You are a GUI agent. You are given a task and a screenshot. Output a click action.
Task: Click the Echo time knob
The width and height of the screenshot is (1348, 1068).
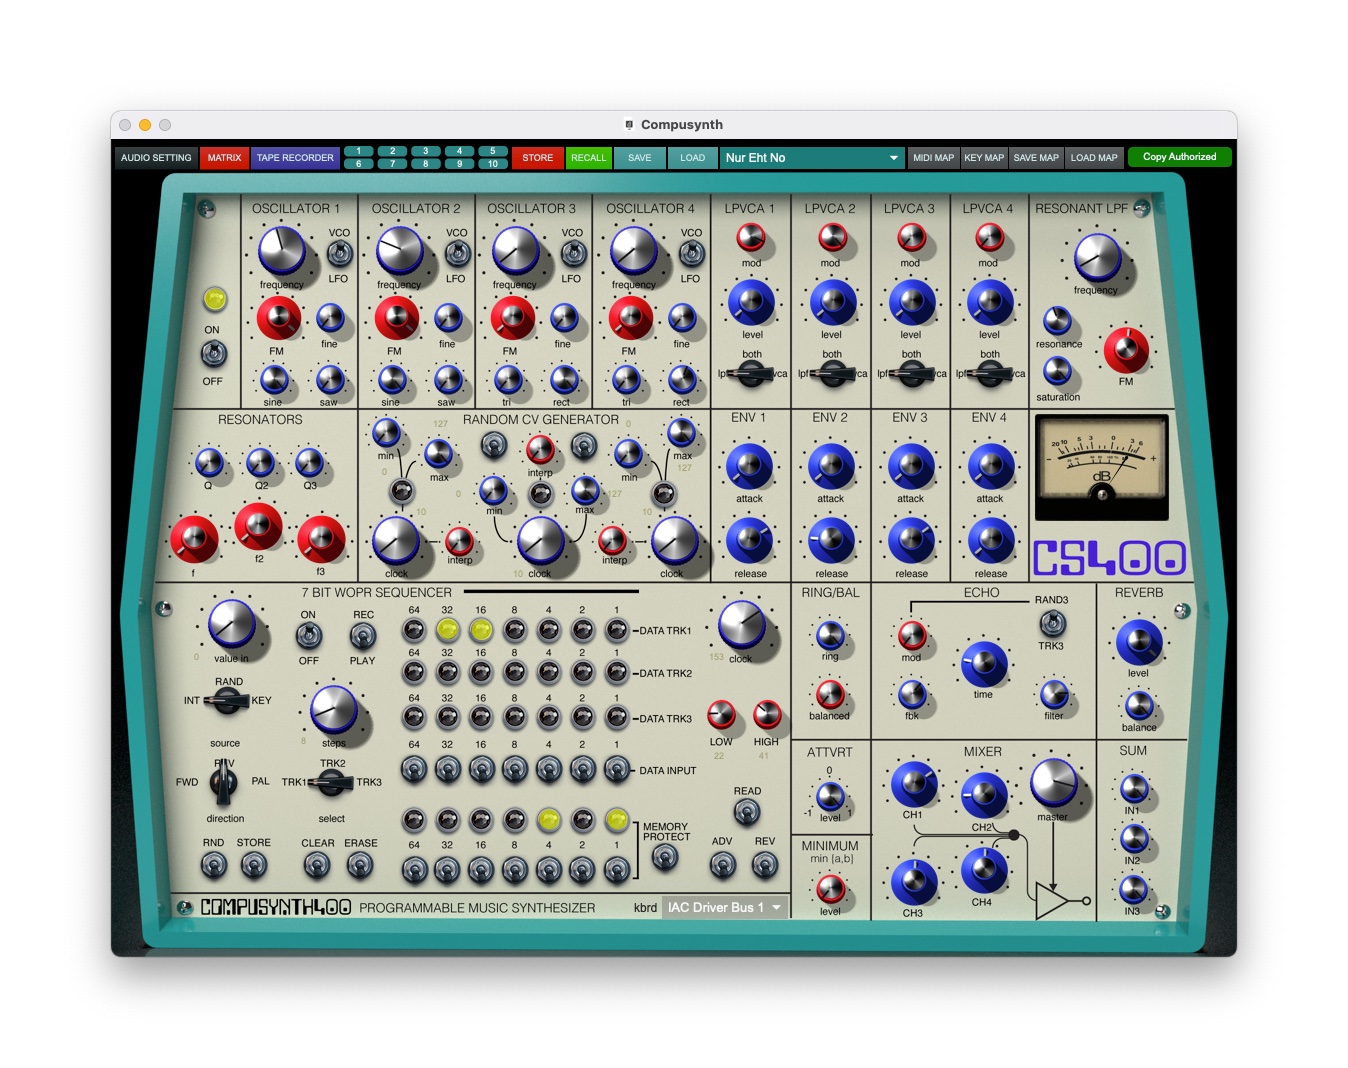tap(983, 663)
